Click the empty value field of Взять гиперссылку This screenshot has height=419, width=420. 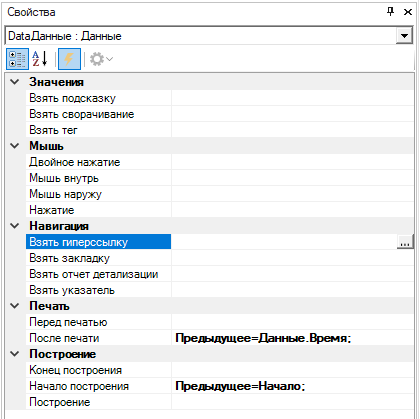284,242
